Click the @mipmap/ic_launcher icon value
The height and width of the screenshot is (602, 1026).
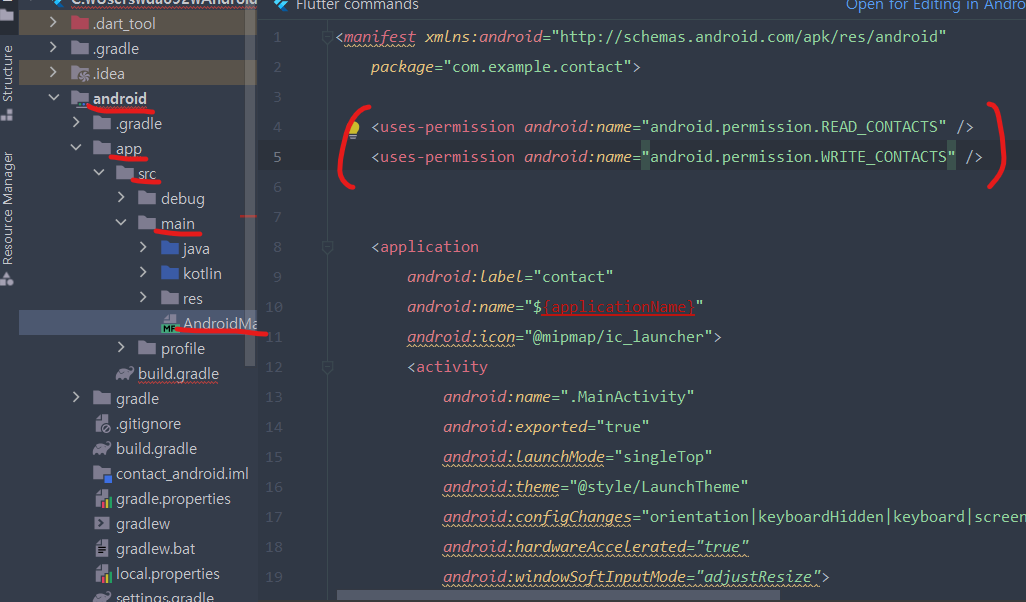point(618,336)
